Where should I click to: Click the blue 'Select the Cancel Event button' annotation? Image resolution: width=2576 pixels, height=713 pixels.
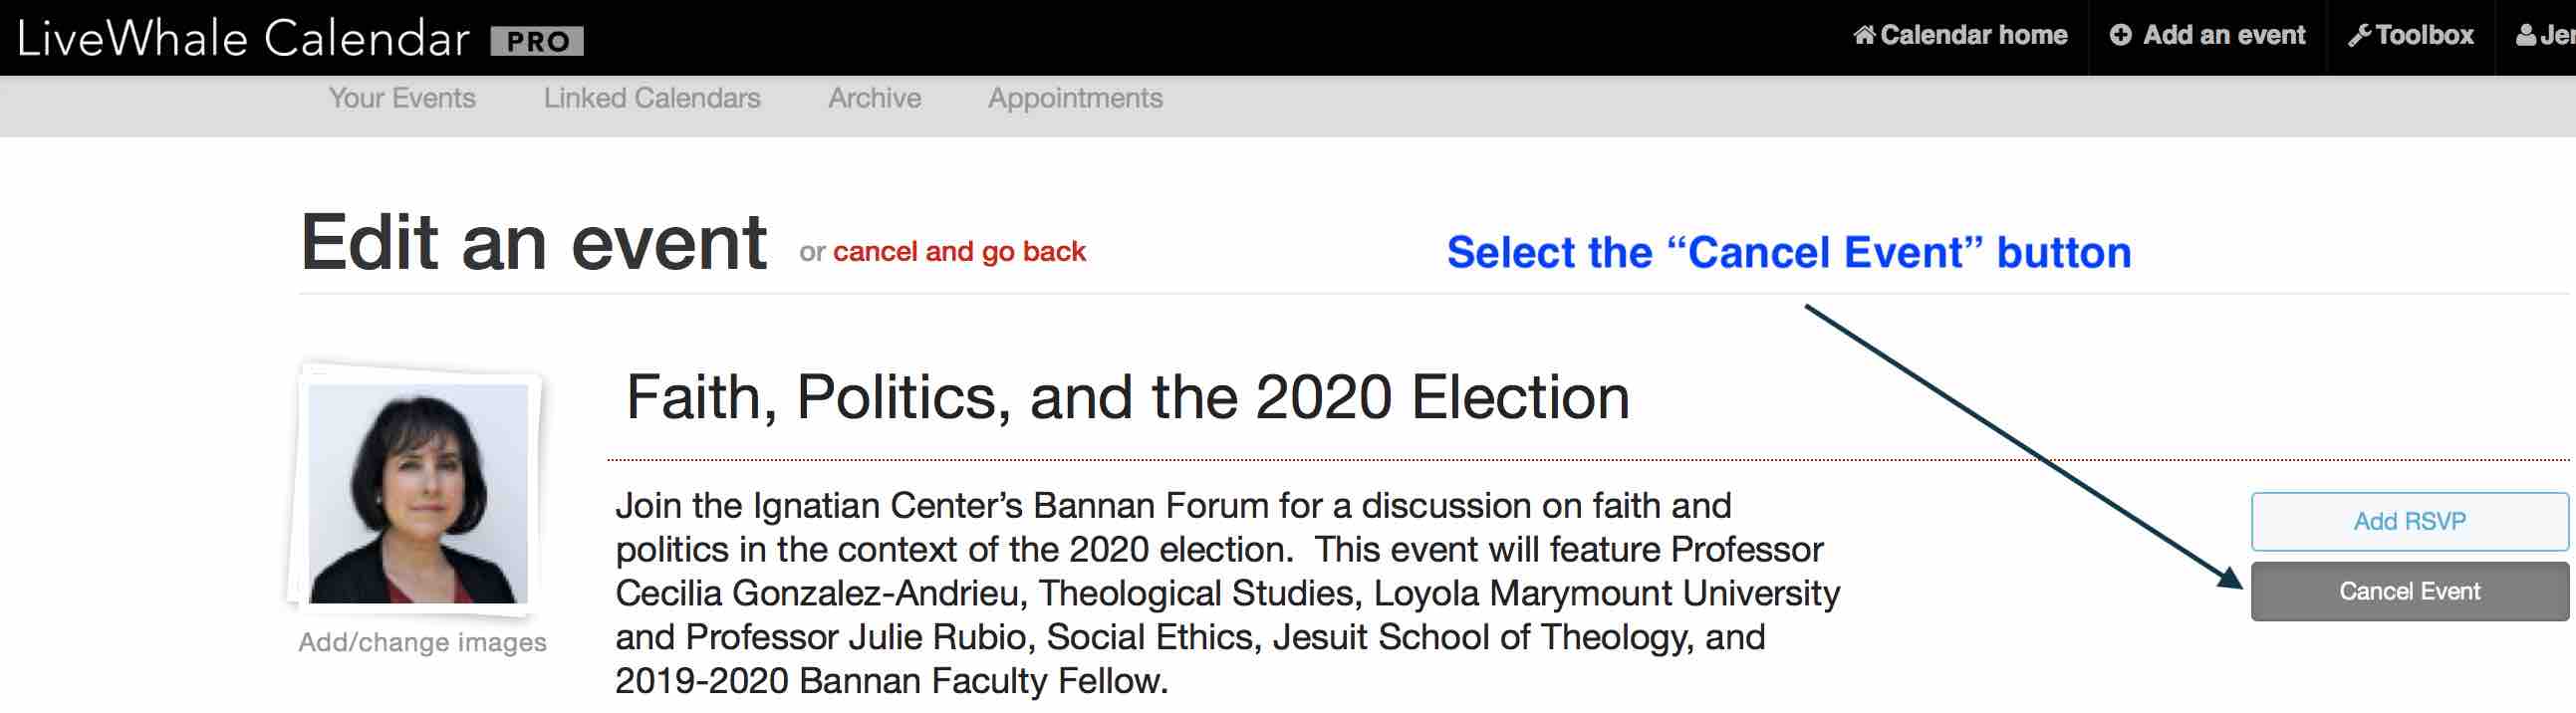1788,252
